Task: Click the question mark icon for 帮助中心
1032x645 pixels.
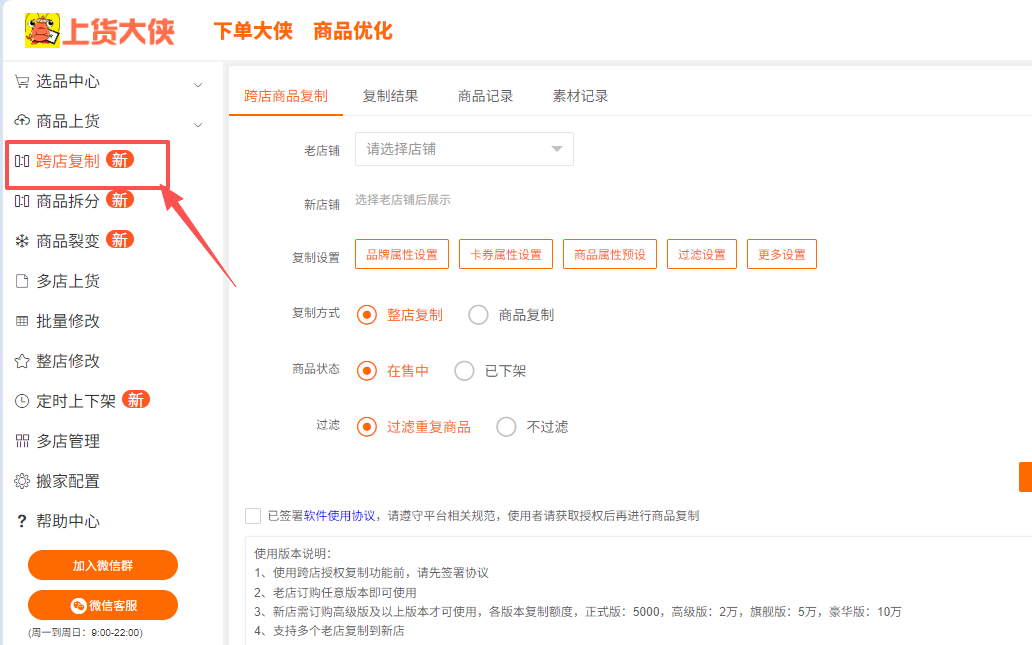Action: tap(22, 521)
